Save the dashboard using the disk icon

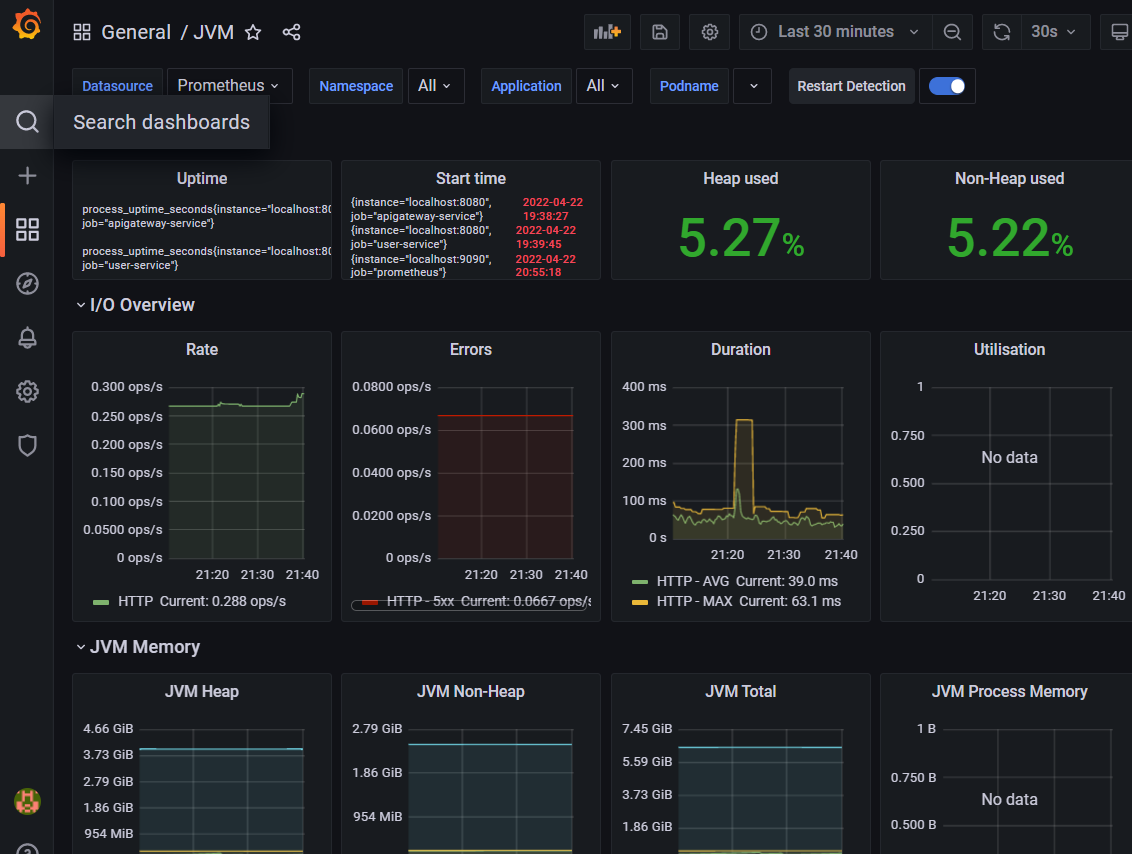coord(660,32)
